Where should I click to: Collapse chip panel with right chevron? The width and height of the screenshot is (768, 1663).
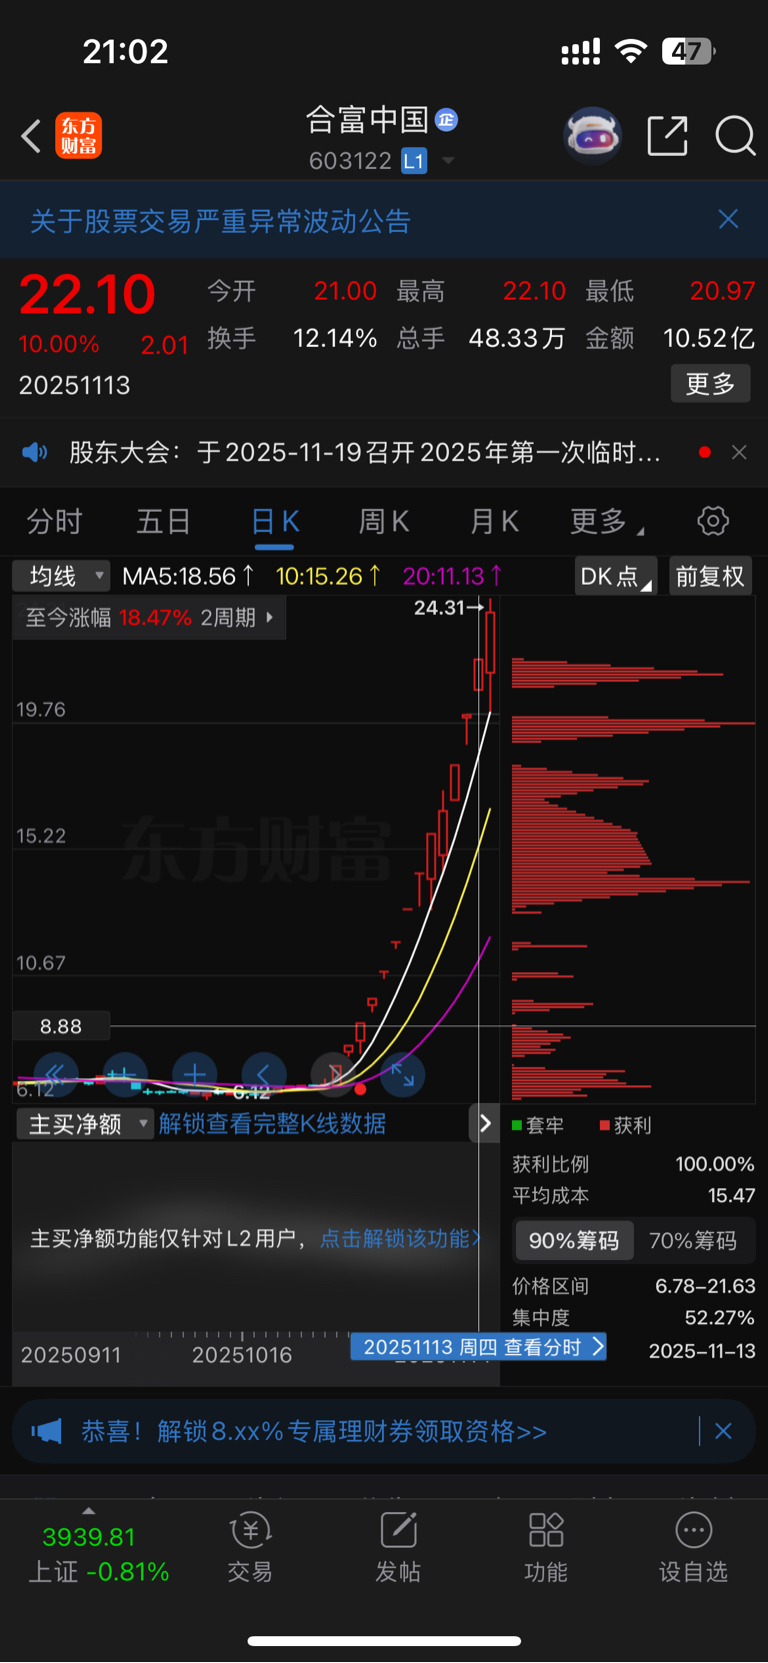coord(485,1123)
